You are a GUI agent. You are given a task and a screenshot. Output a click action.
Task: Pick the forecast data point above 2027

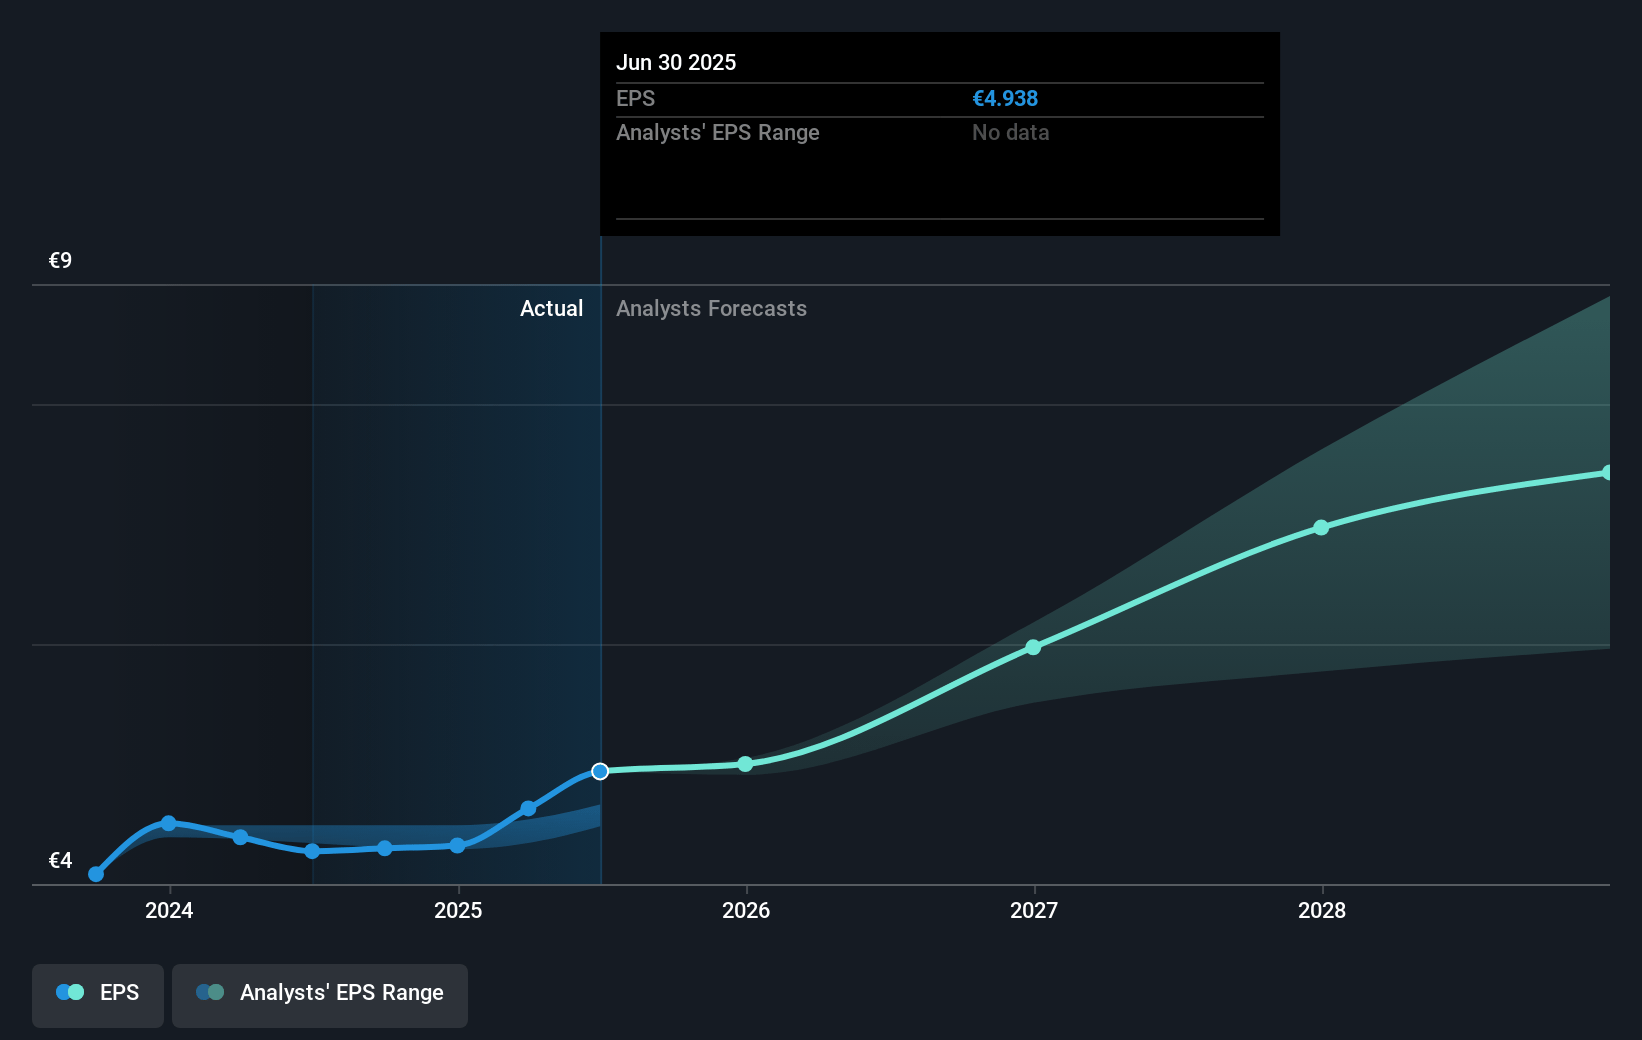[1033, 647]
